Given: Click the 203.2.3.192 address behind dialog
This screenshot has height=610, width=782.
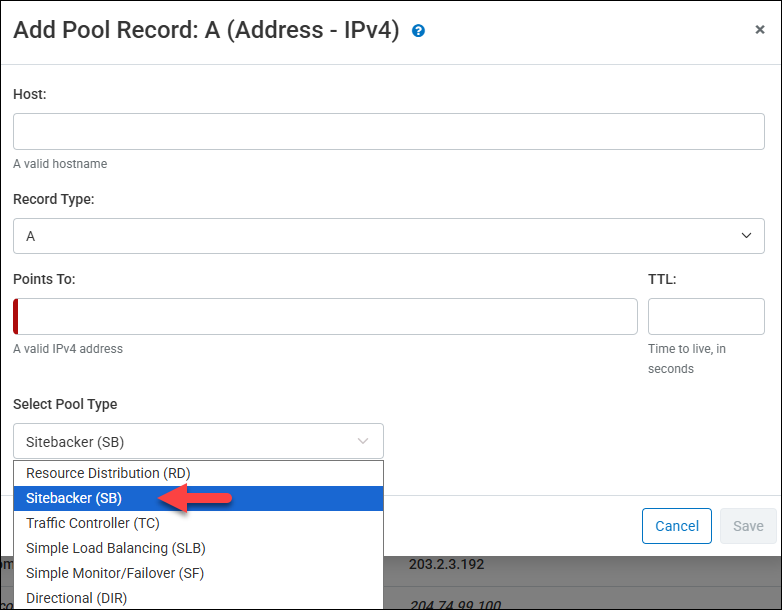Looking at the screenshot, I should point(446,565).
